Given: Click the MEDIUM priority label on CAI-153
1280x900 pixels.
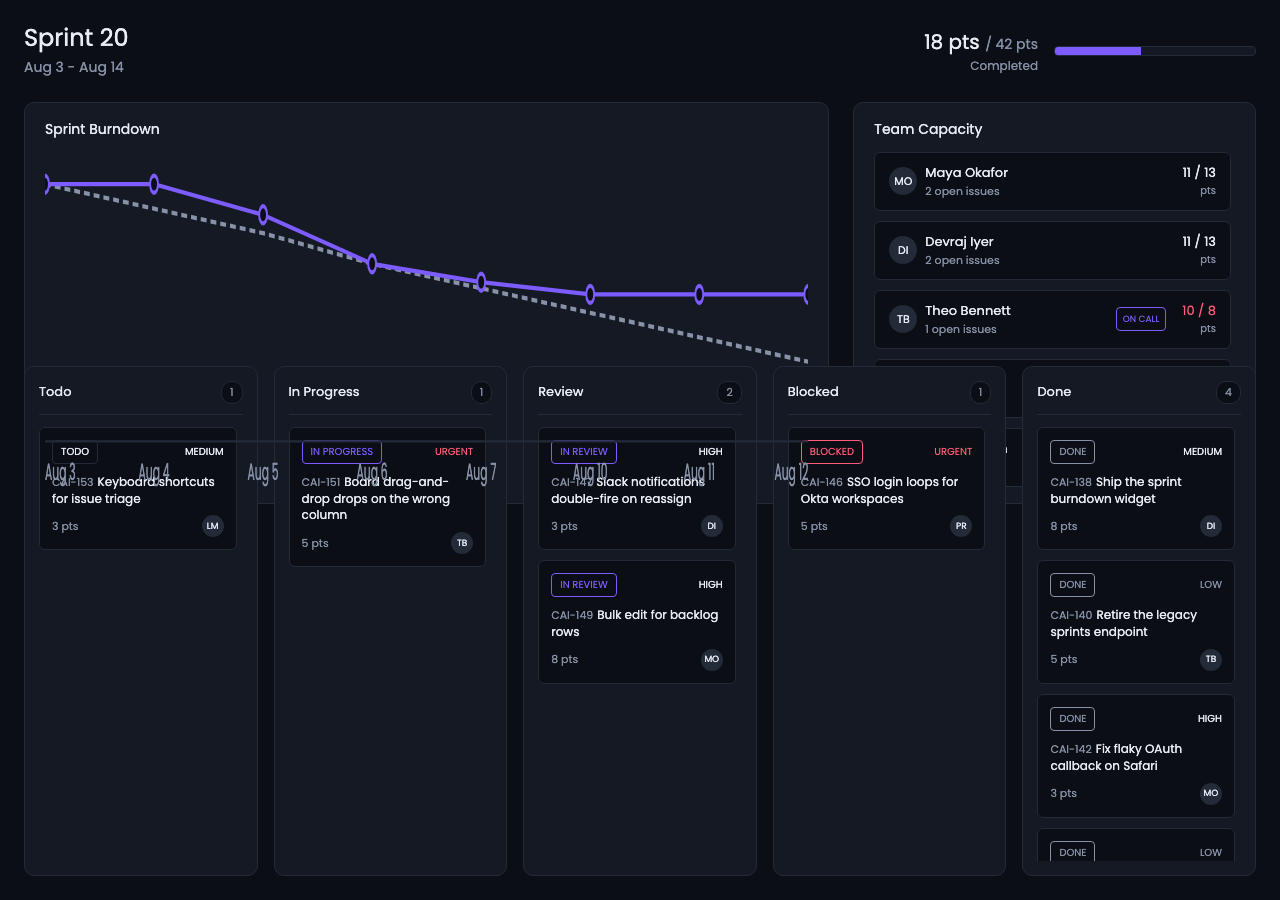Looking at the screenshot, I should (204, 452).
